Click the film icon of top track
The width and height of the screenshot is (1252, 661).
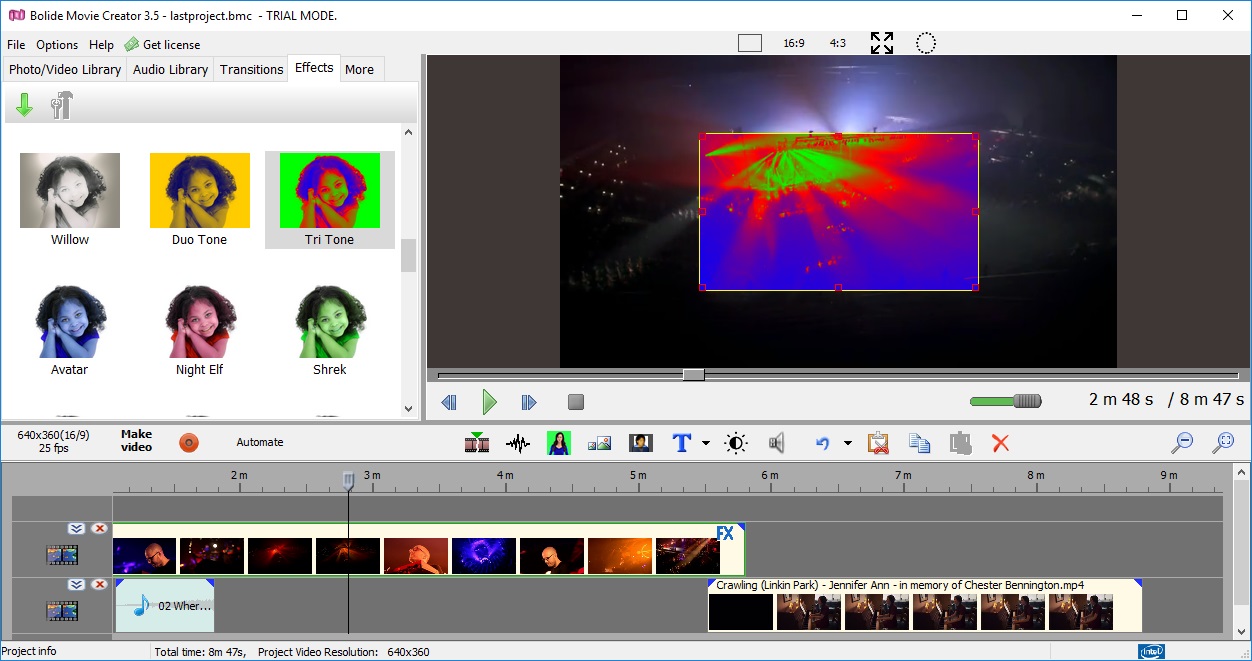[62, 555]
